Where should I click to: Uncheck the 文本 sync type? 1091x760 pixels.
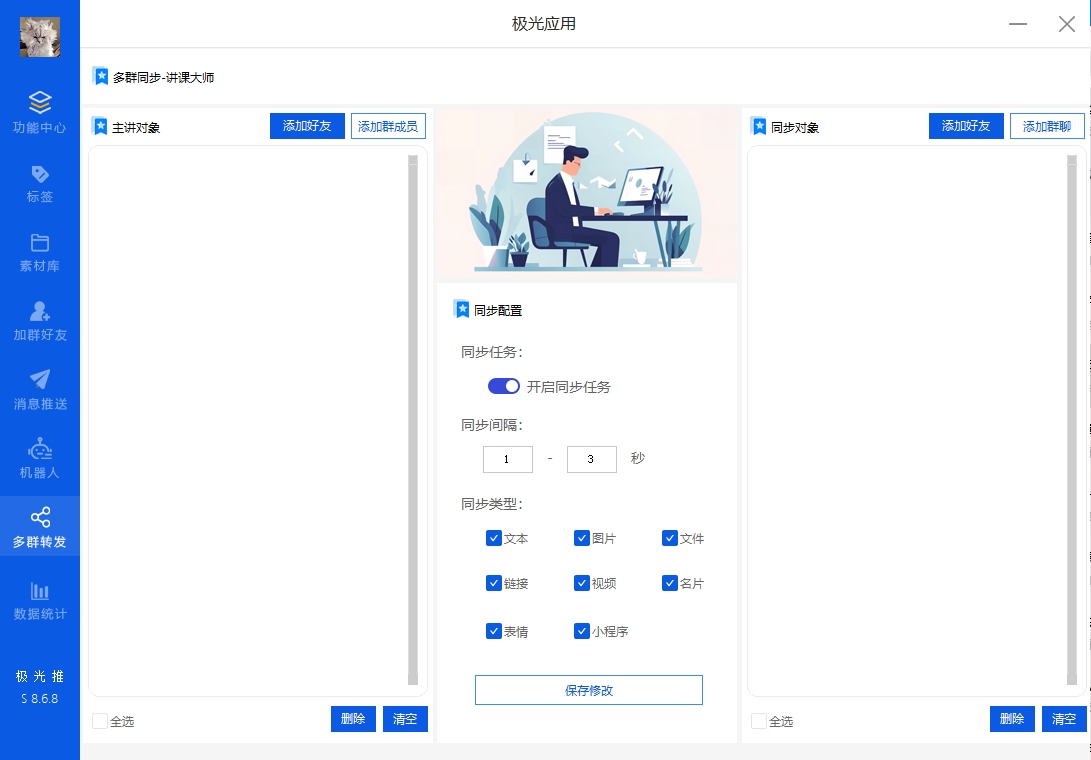(x=494, y=538)
